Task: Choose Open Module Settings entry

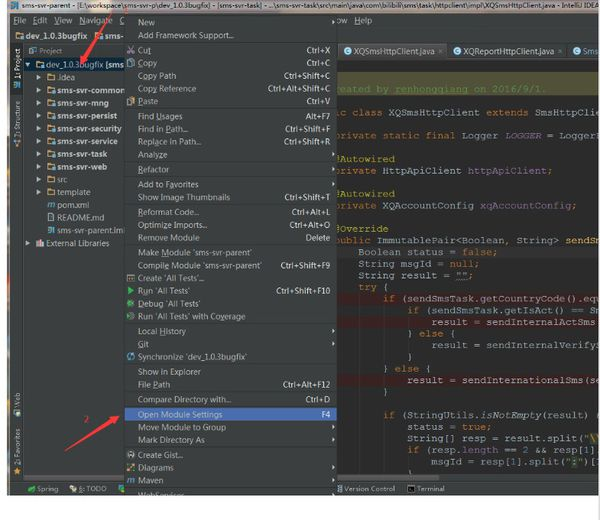Action: [231, 414]
